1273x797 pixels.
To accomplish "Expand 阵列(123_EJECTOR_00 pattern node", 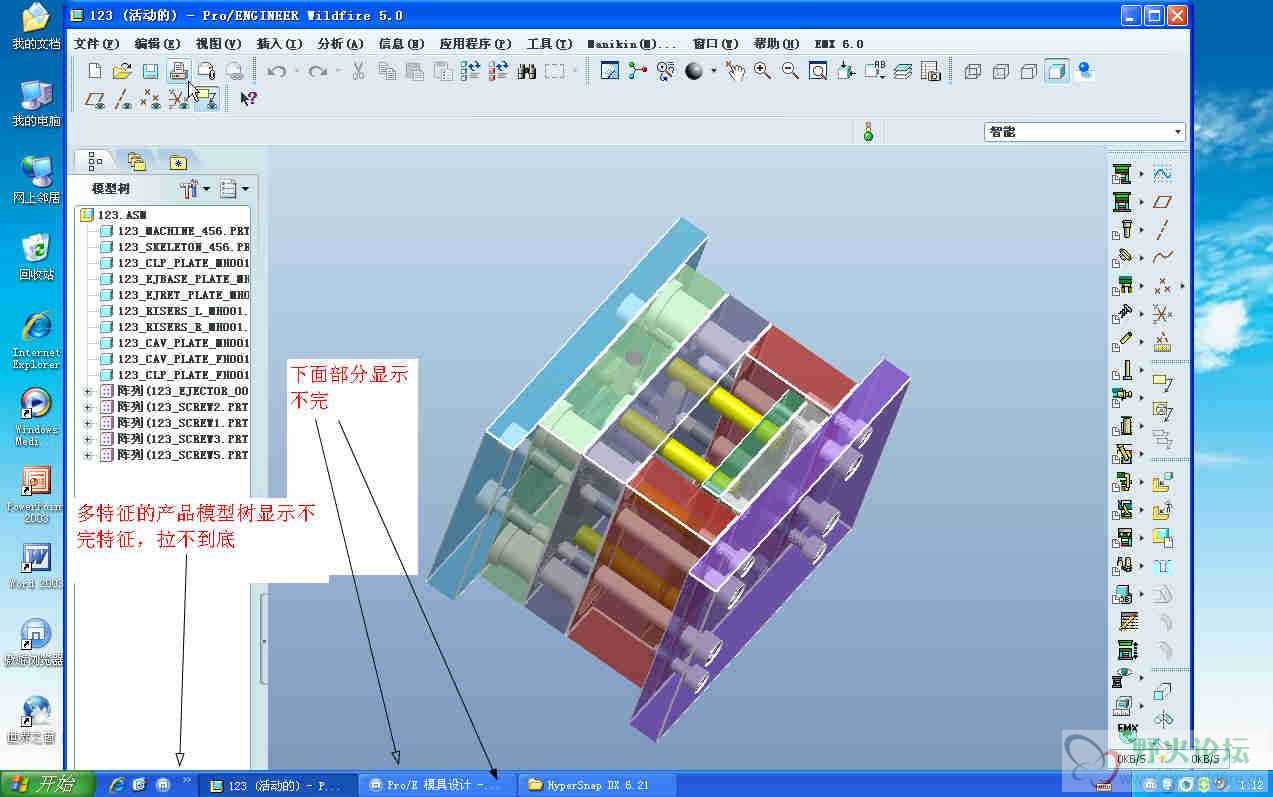I will [x=88, y=391].
